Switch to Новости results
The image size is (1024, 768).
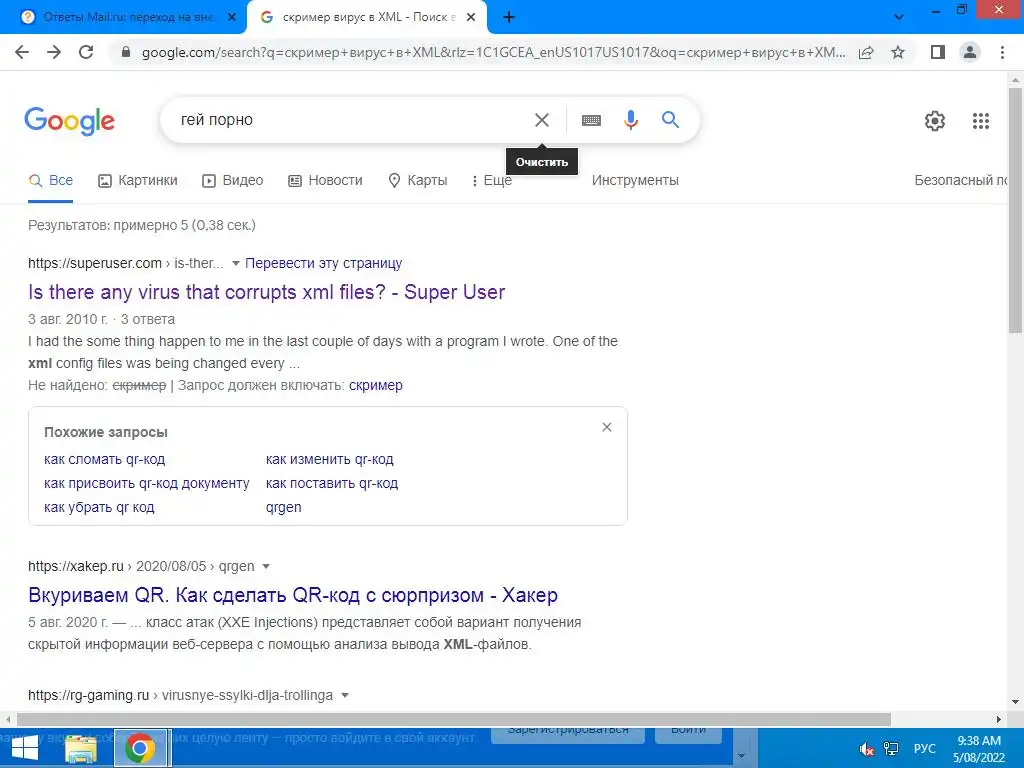click(x=325, y=181)
